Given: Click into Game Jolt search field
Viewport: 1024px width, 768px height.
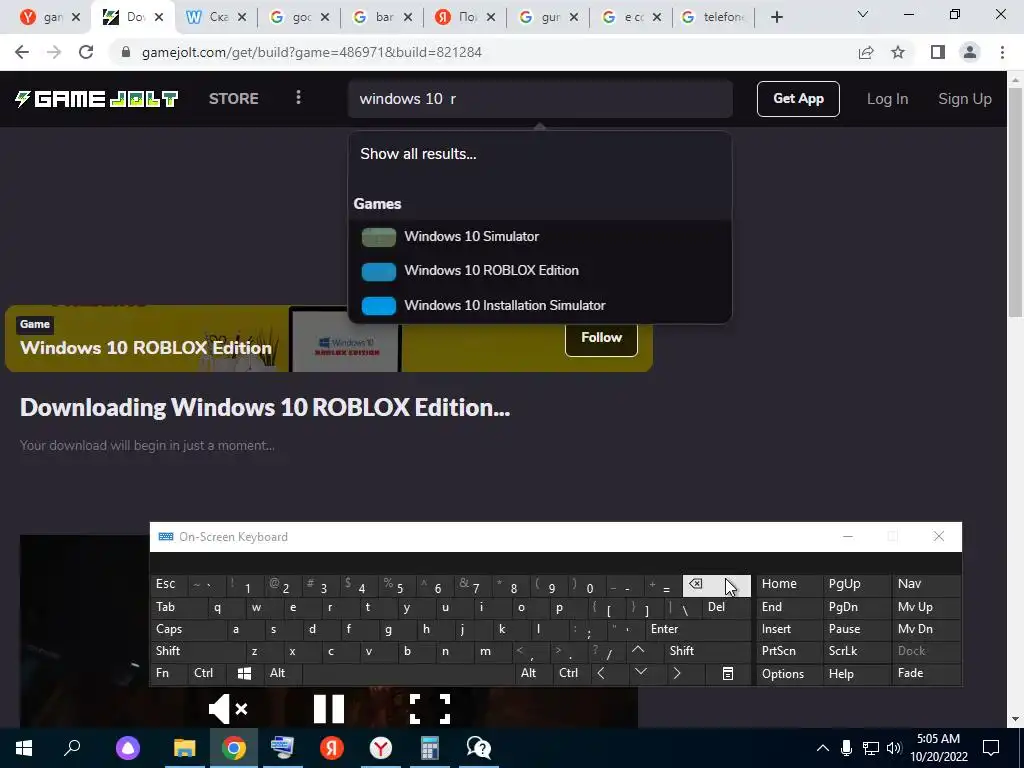Looking at the screenshot, I should (540, 99).
